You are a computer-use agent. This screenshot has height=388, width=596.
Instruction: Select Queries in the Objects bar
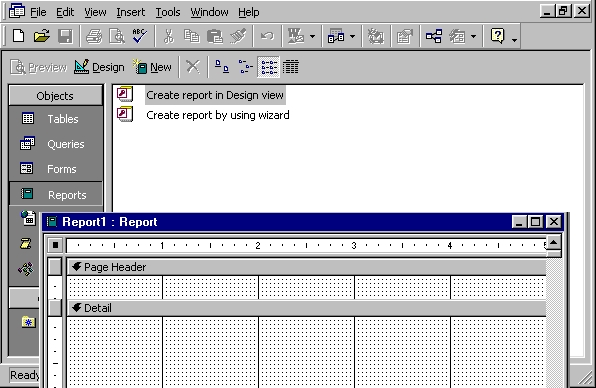pos(55,144)
